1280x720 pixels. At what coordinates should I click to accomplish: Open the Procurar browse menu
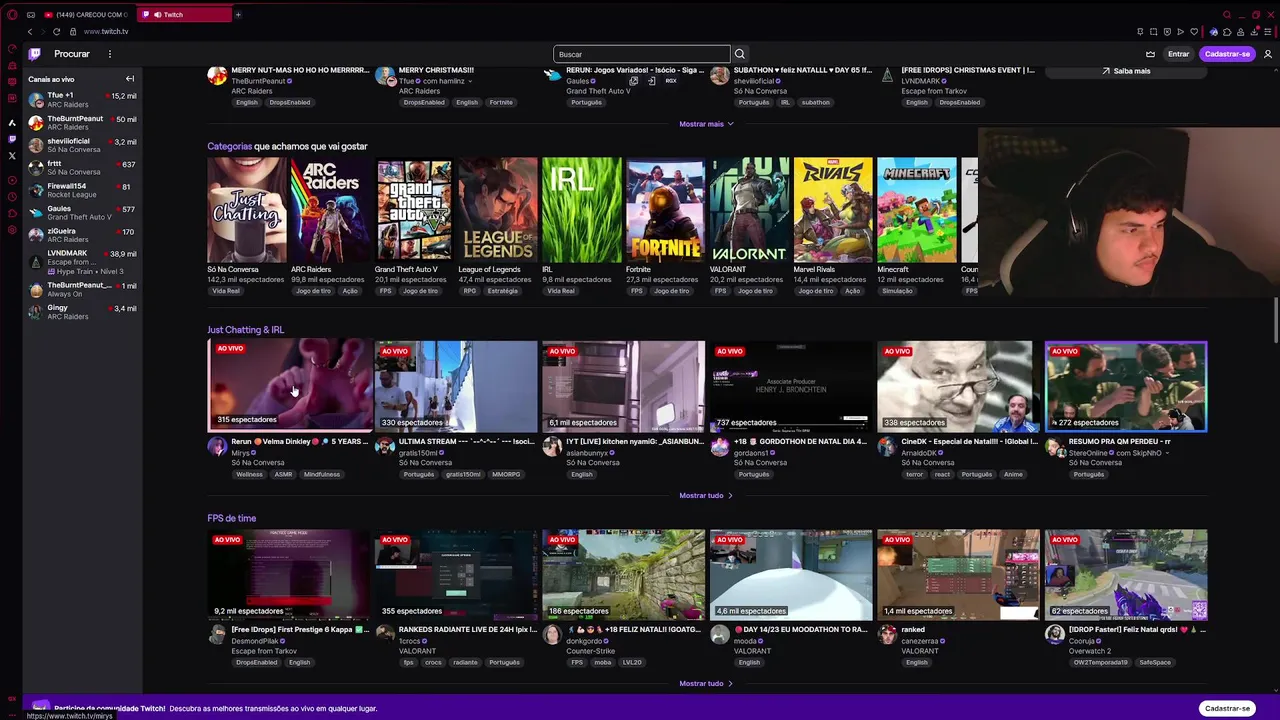tap(72, 54)
